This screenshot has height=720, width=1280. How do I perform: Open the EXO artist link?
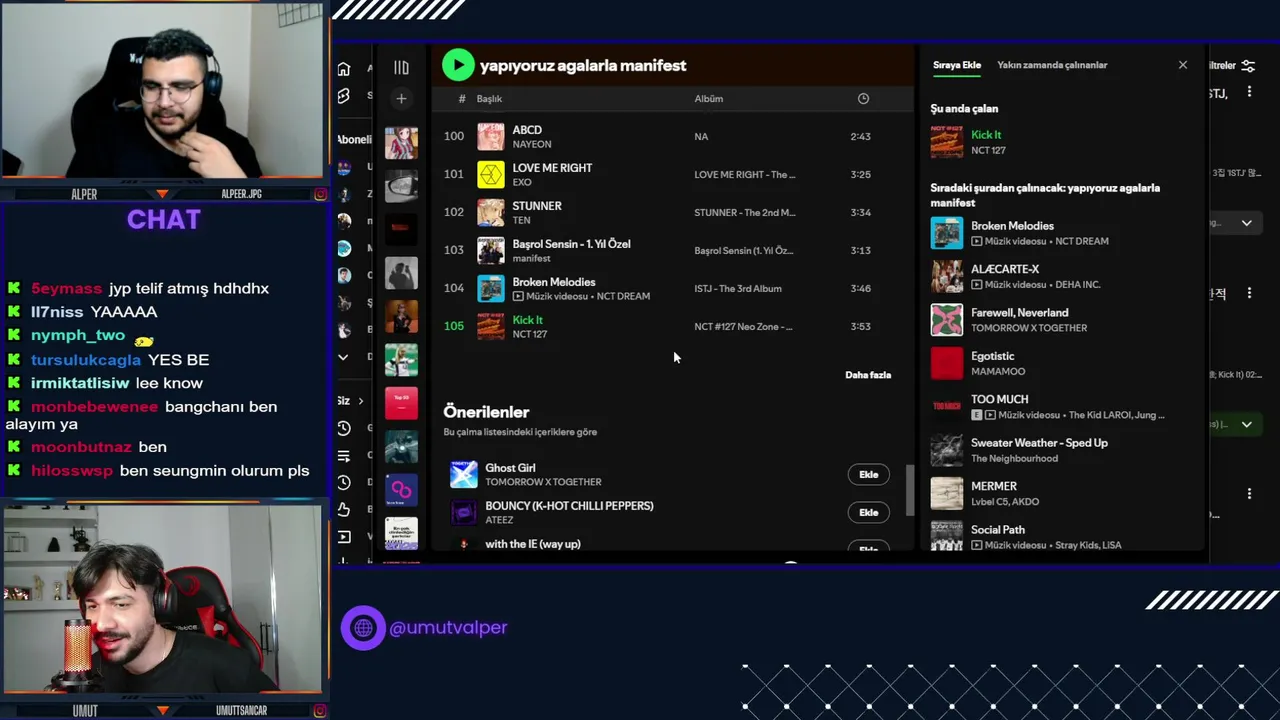tap(522, 182)
